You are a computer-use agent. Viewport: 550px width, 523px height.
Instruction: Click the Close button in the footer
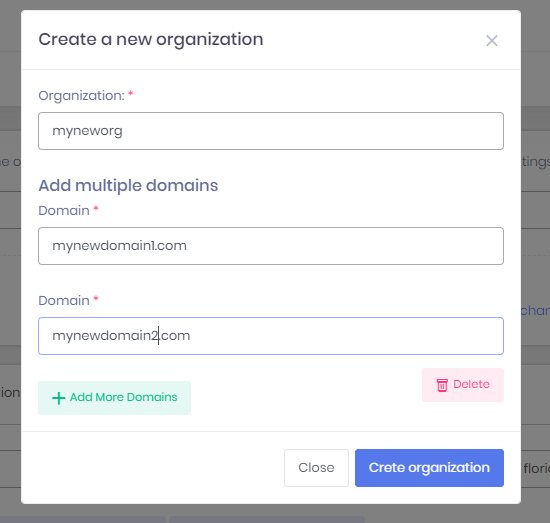tap(316, 468)
